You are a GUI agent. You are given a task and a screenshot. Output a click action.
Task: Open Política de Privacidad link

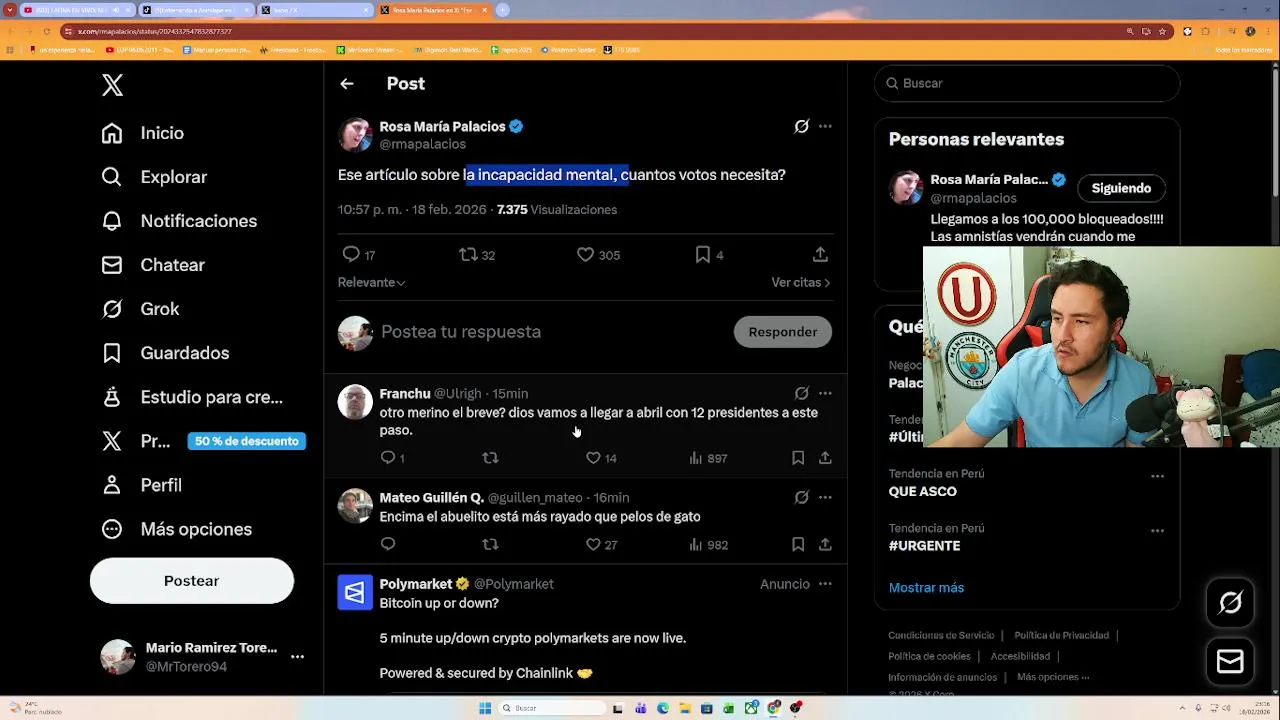tap(1064, 636)
